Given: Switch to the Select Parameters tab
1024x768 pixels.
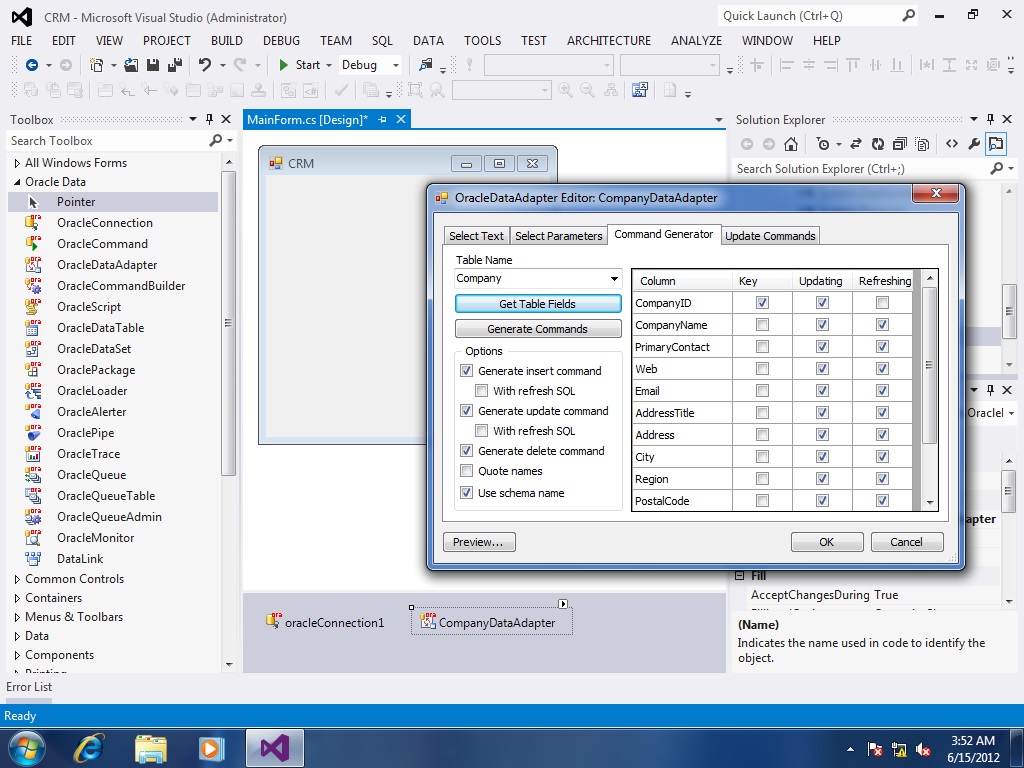Looking at the screenshot, I should point(558,236).
